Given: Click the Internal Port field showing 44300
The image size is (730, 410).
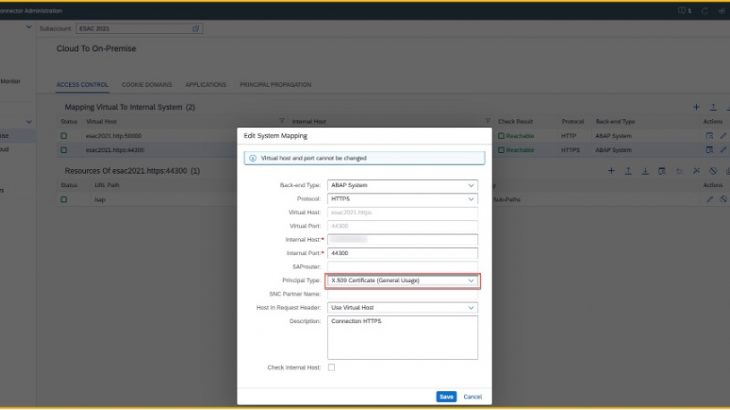Looking at the screenshot, I should click(402, 253).
